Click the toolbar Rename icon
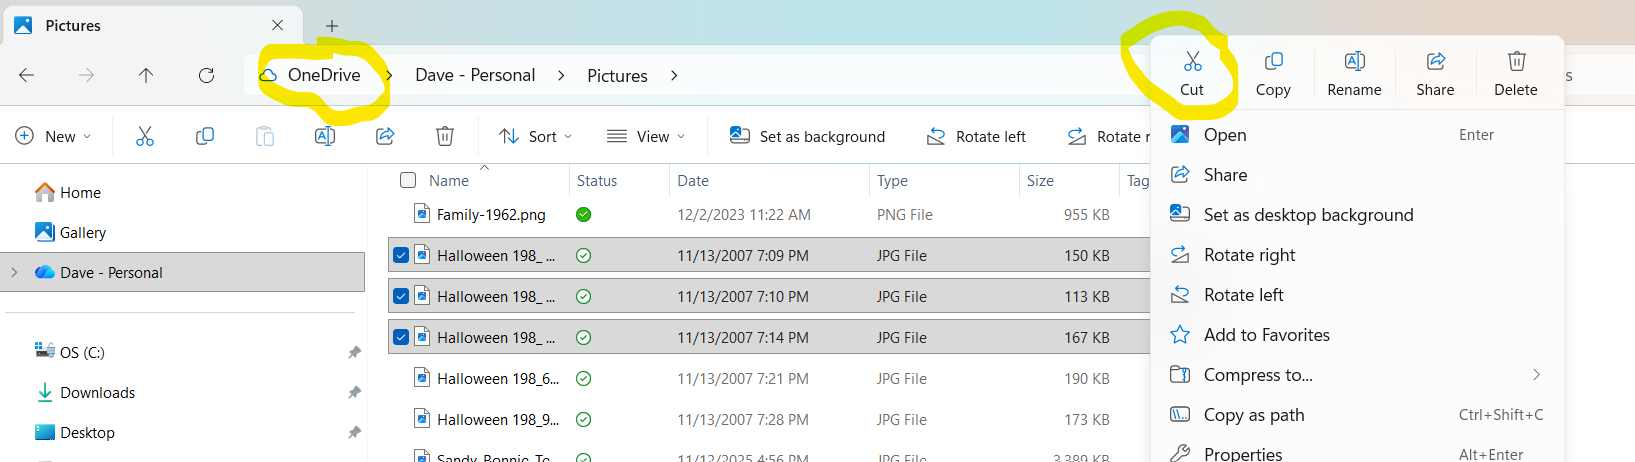 [x=325, y=136]
